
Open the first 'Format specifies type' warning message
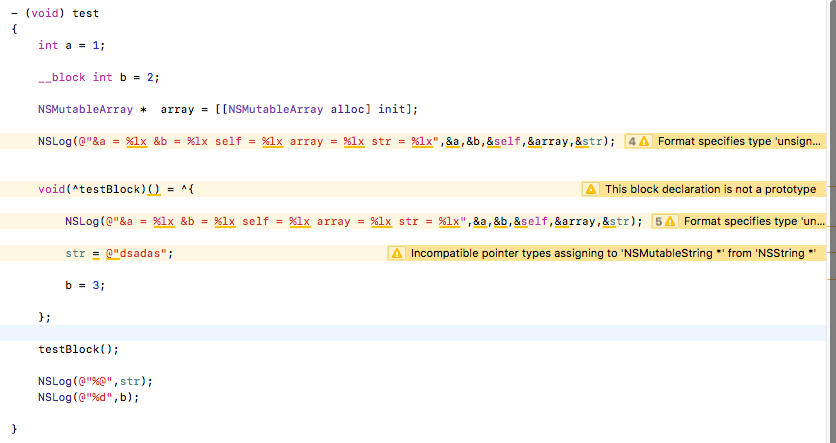point(740,142)
